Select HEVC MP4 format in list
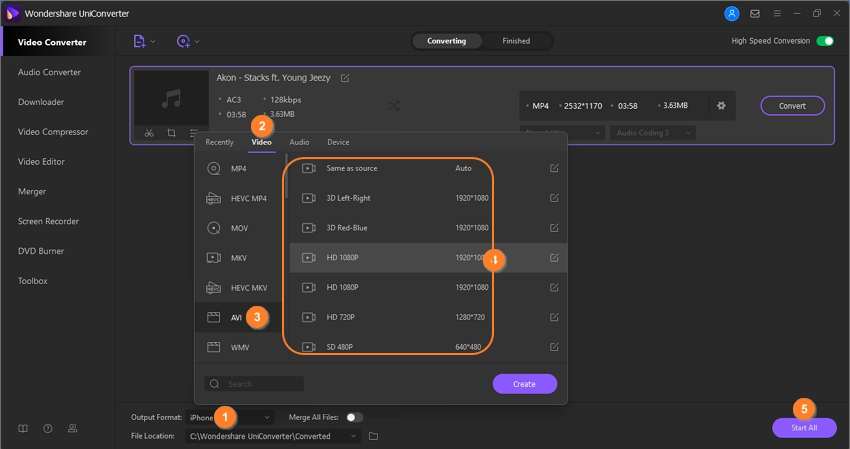 239,198
